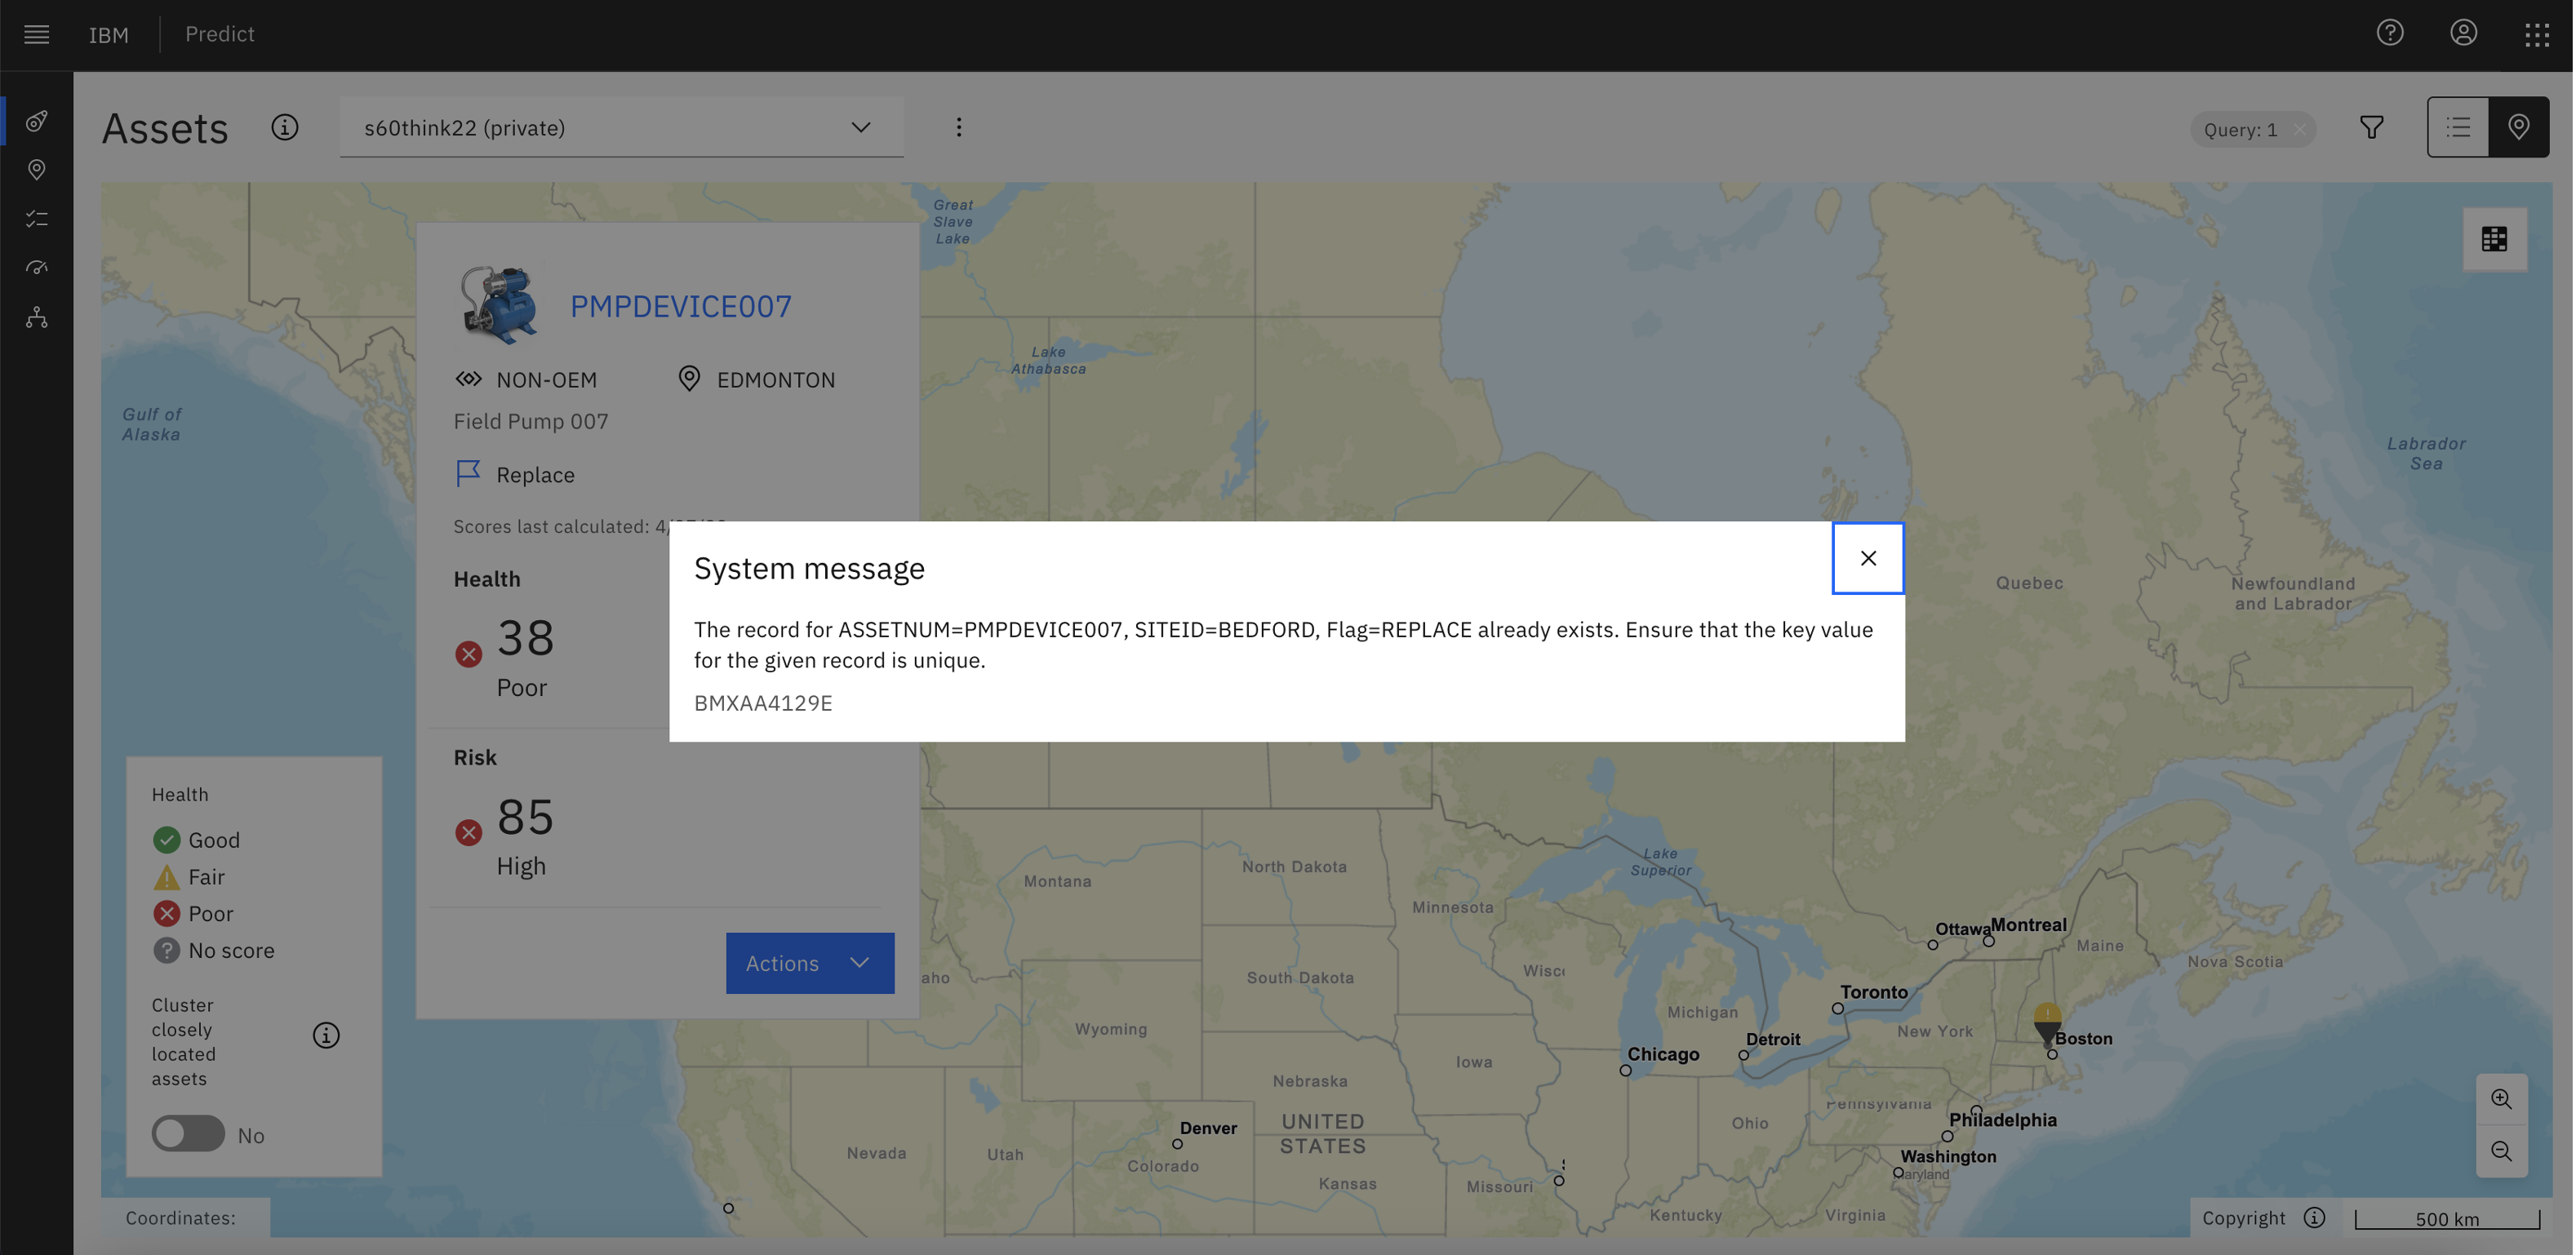Enable the list/table view layout
Image resolution: width=2576 pixels, height=1255 pixels.
(2458, 126)
